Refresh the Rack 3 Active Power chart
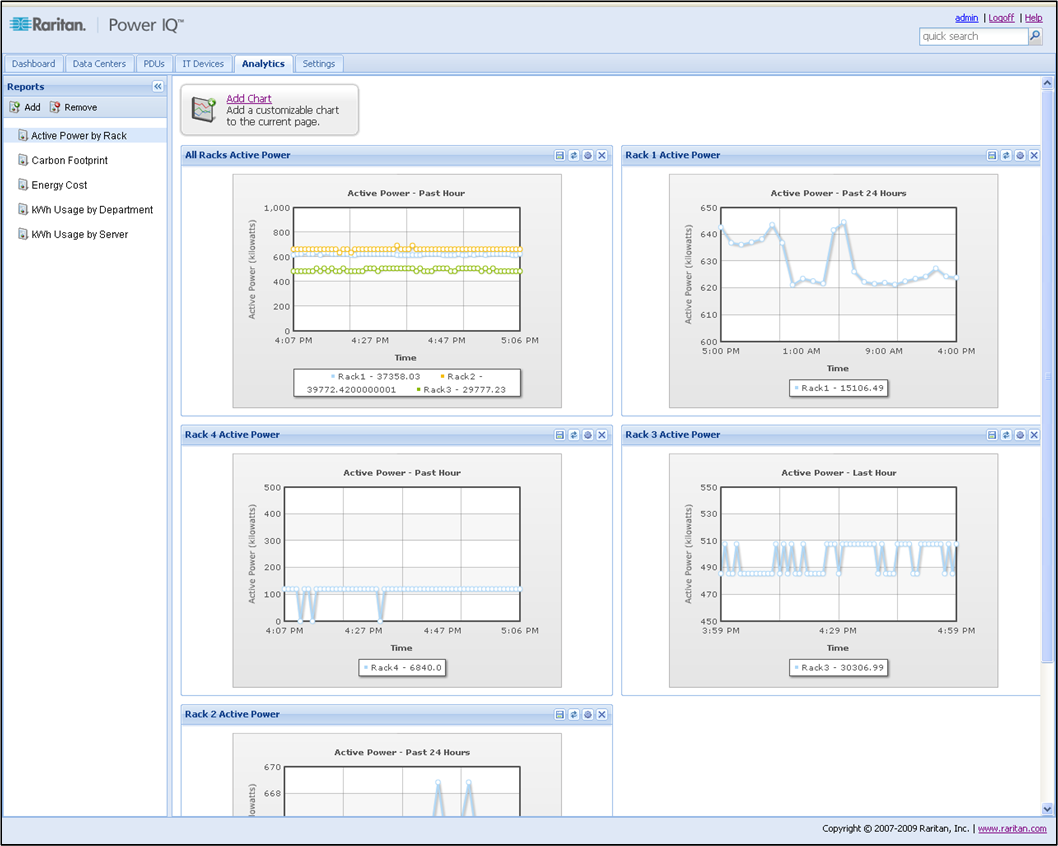1058x846 pixels. [1006, 435]
